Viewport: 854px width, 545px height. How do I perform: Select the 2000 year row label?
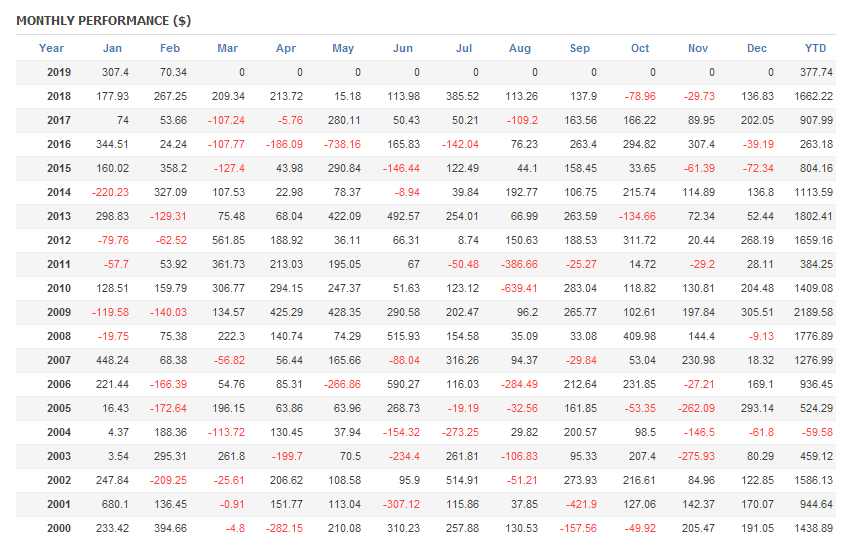(59, 528)
